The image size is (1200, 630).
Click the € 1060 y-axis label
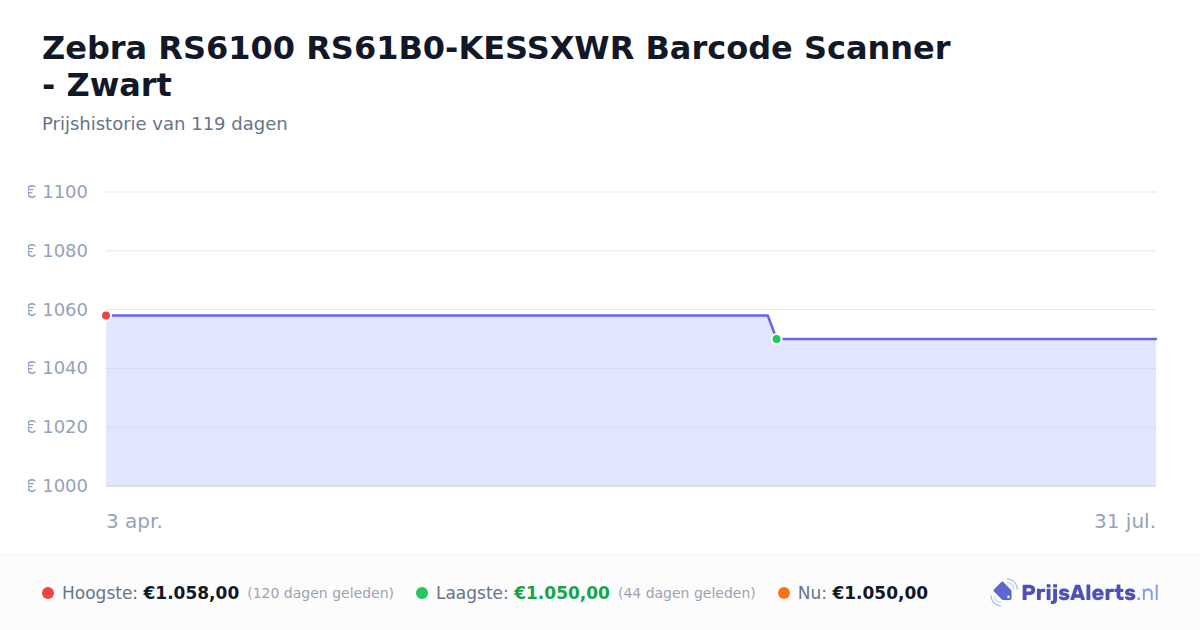[x=57, y=310]
